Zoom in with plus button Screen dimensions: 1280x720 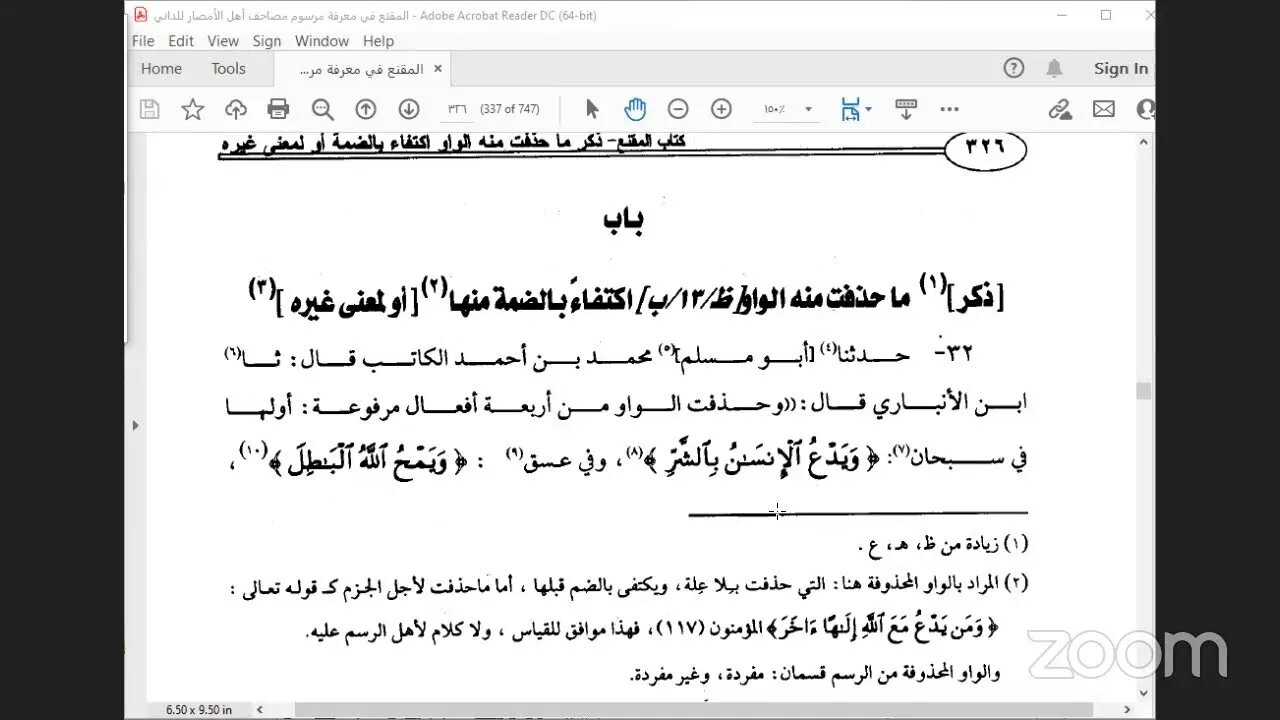click(721, 110)
